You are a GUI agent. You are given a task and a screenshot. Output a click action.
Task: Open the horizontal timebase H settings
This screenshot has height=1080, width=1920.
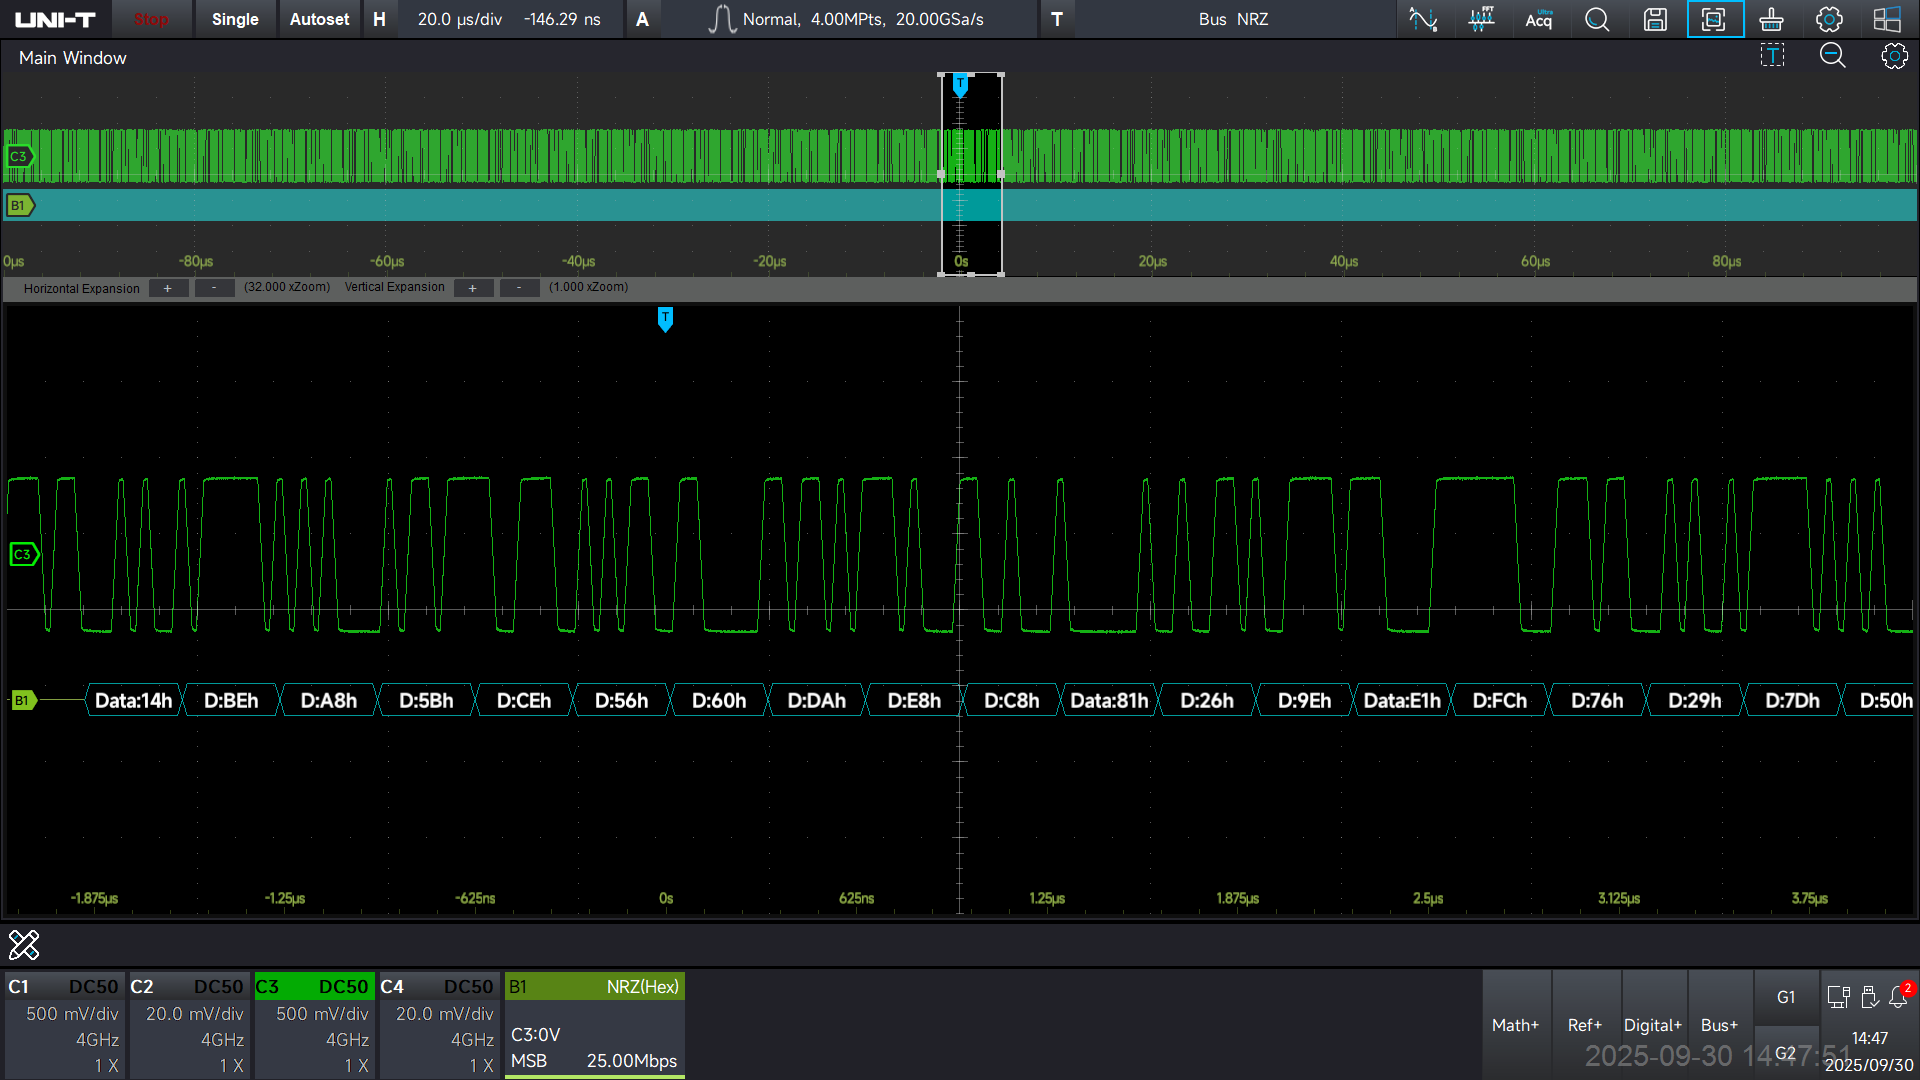pyautogui.click(x=379, y=19)
